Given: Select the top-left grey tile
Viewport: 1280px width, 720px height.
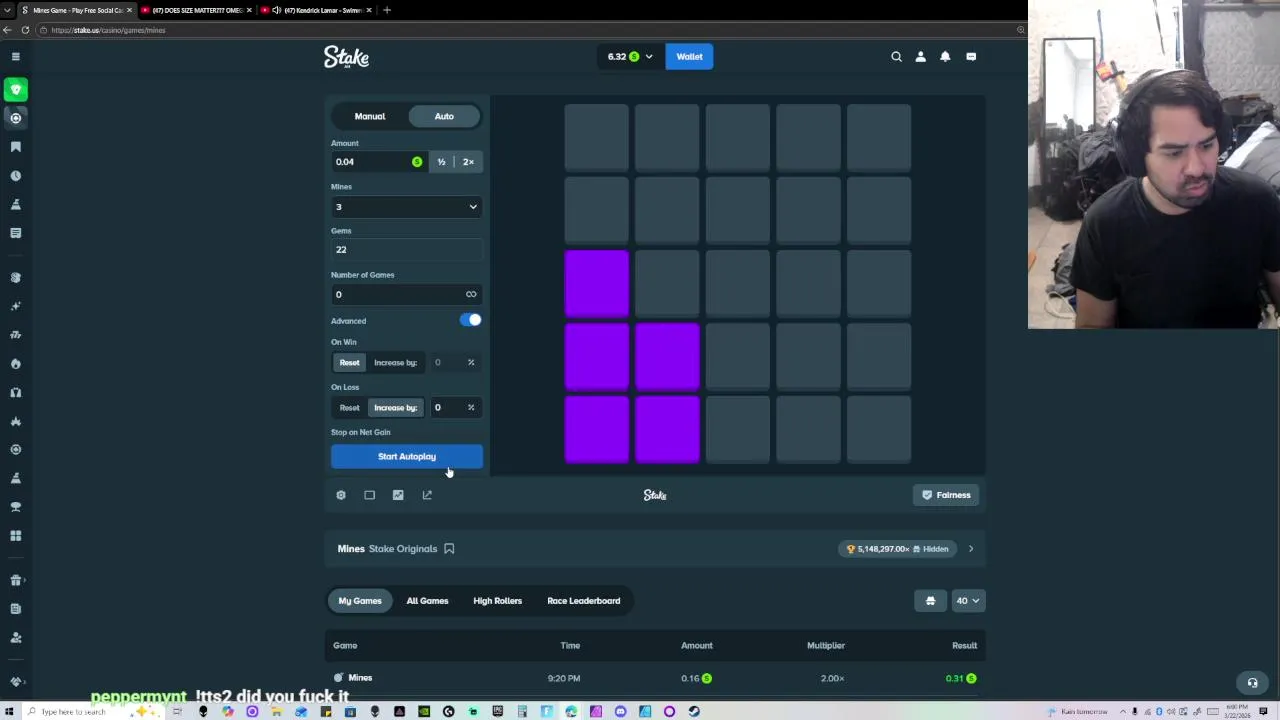Looking at the screenshot, I should (x=597, y=138).
